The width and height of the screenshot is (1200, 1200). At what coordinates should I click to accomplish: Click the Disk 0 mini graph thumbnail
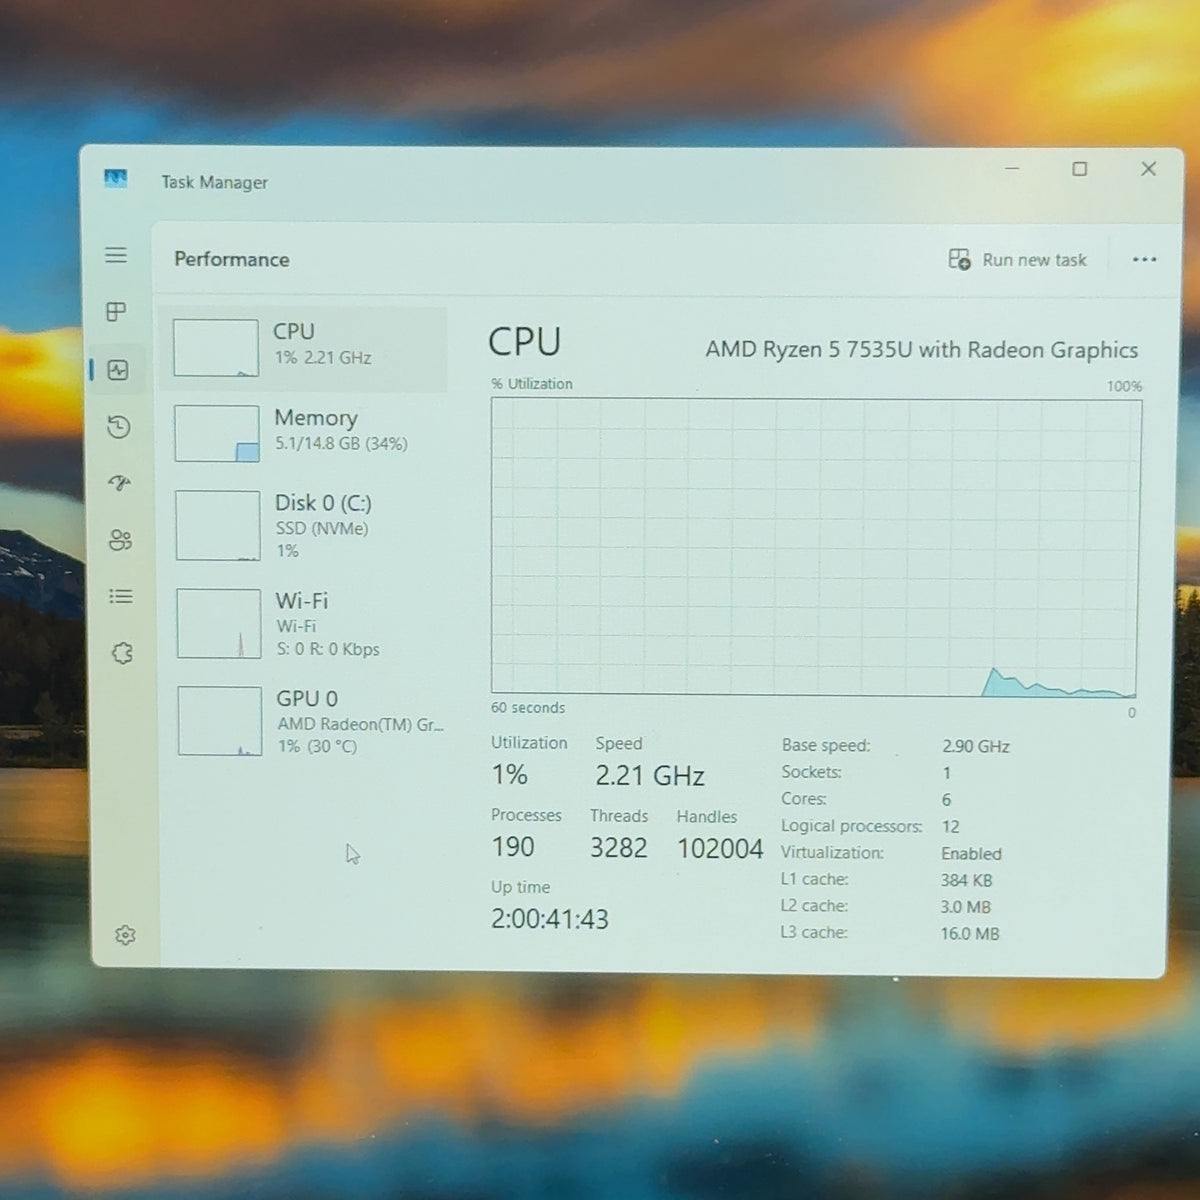(x=218, y=525)
